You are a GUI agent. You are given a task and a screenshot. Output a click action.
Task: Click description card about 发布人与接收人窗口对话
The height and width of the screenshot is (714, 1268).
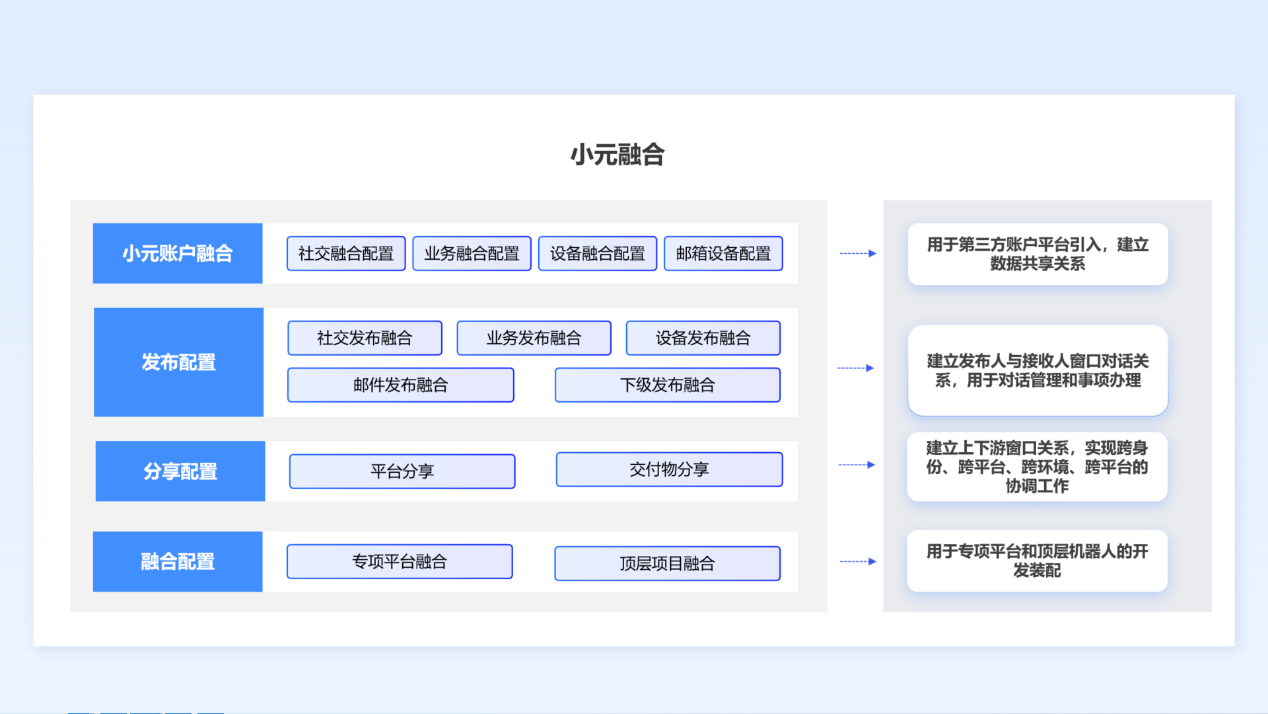[x=1038, y=370]
